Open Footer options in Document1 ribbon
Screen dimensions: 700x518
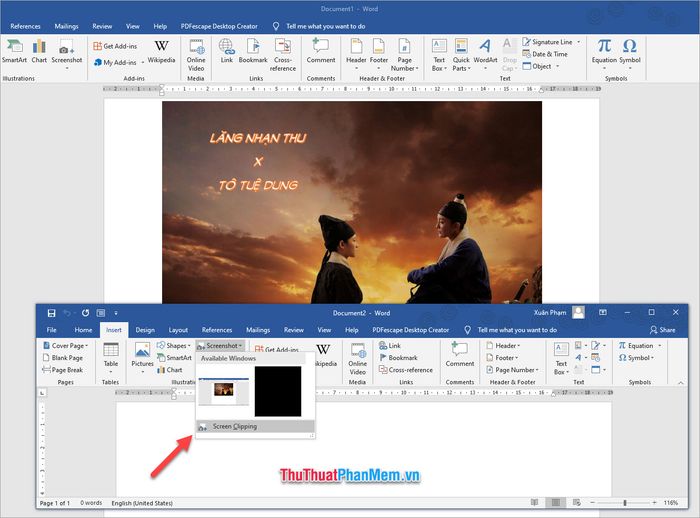point(379,54)
